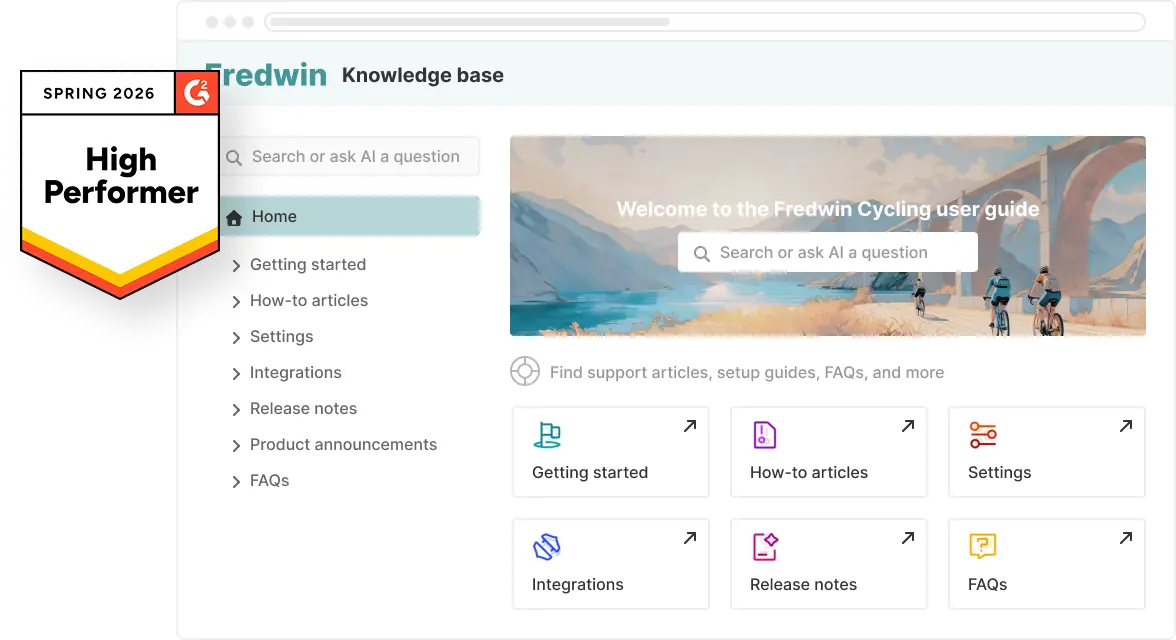Click the G2 logo on badge
This screenshot has height=640, width=1176.
[x=196, y=93]
